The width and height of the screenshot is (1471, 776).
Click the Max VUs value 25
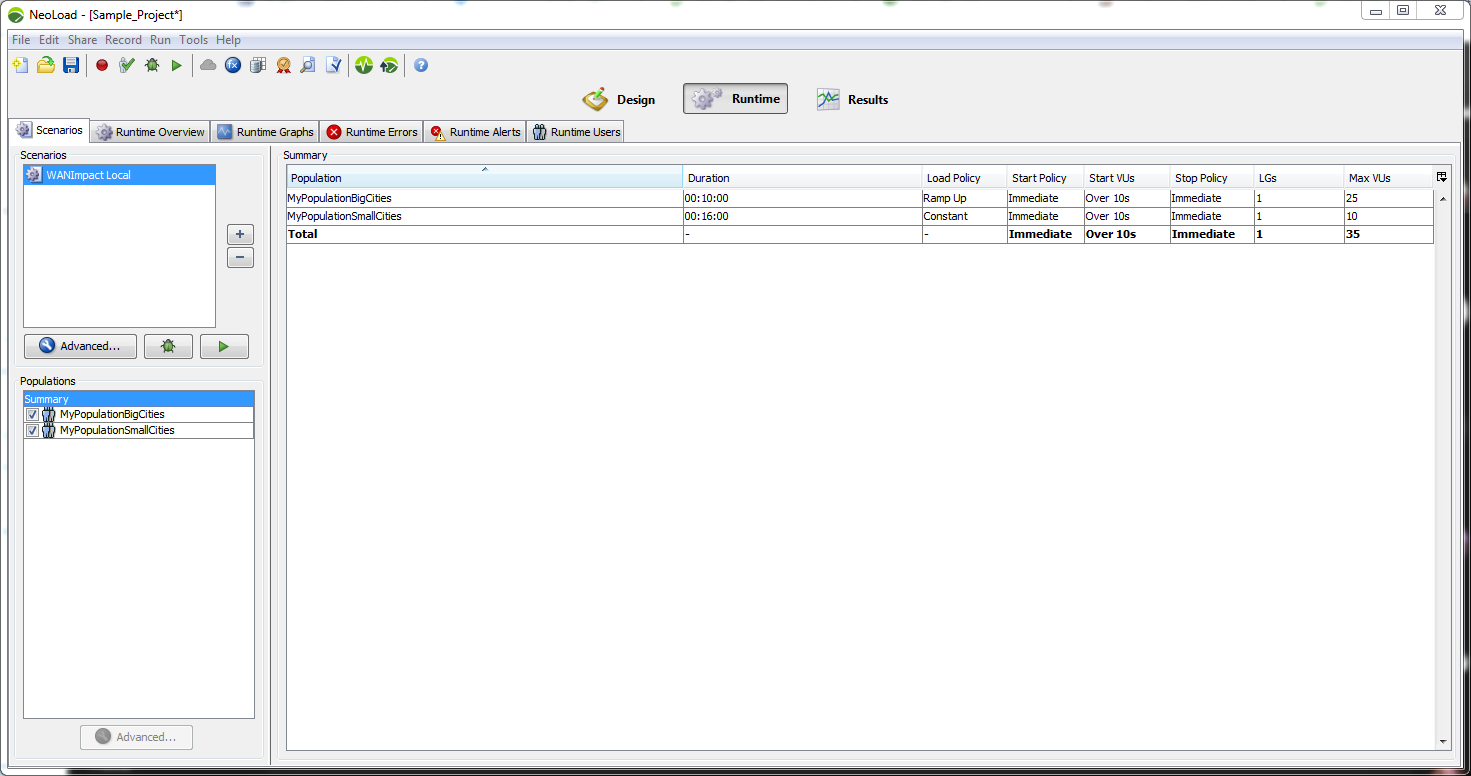click(x=1389, y=198)
